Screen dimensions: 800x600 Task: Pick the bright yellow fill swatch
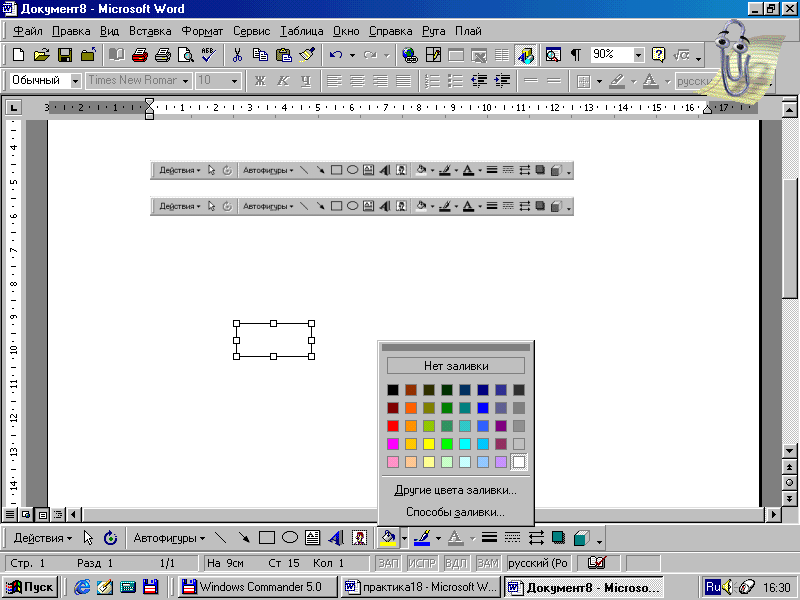pos(429,444)
